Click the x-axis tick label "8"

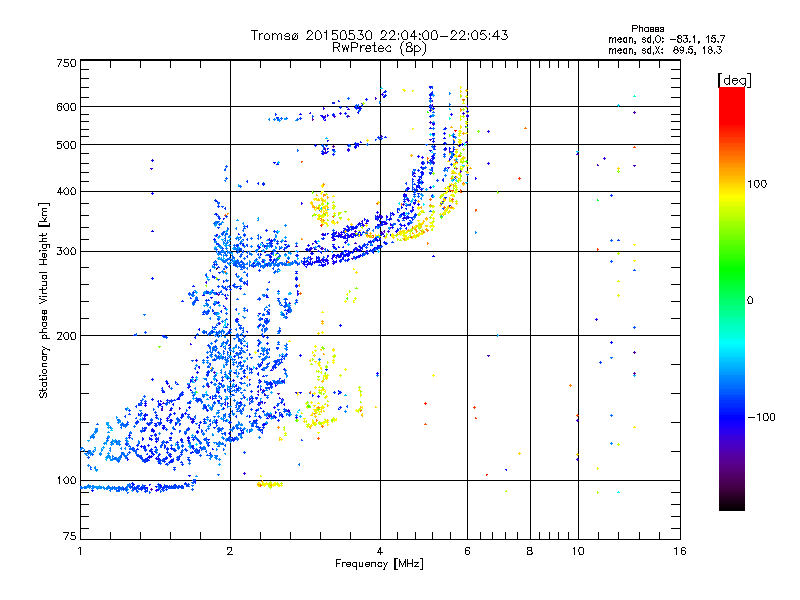click(x=530, y=551)
